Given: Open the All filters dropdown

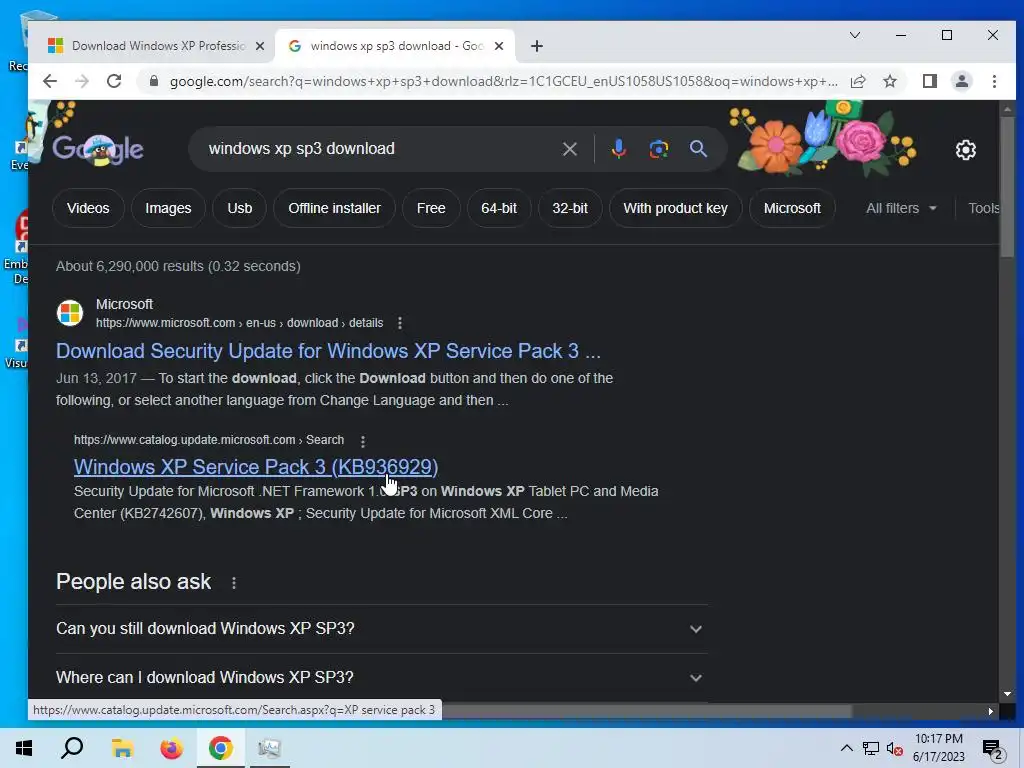Looking at the screenshot, I should [901, 208].
